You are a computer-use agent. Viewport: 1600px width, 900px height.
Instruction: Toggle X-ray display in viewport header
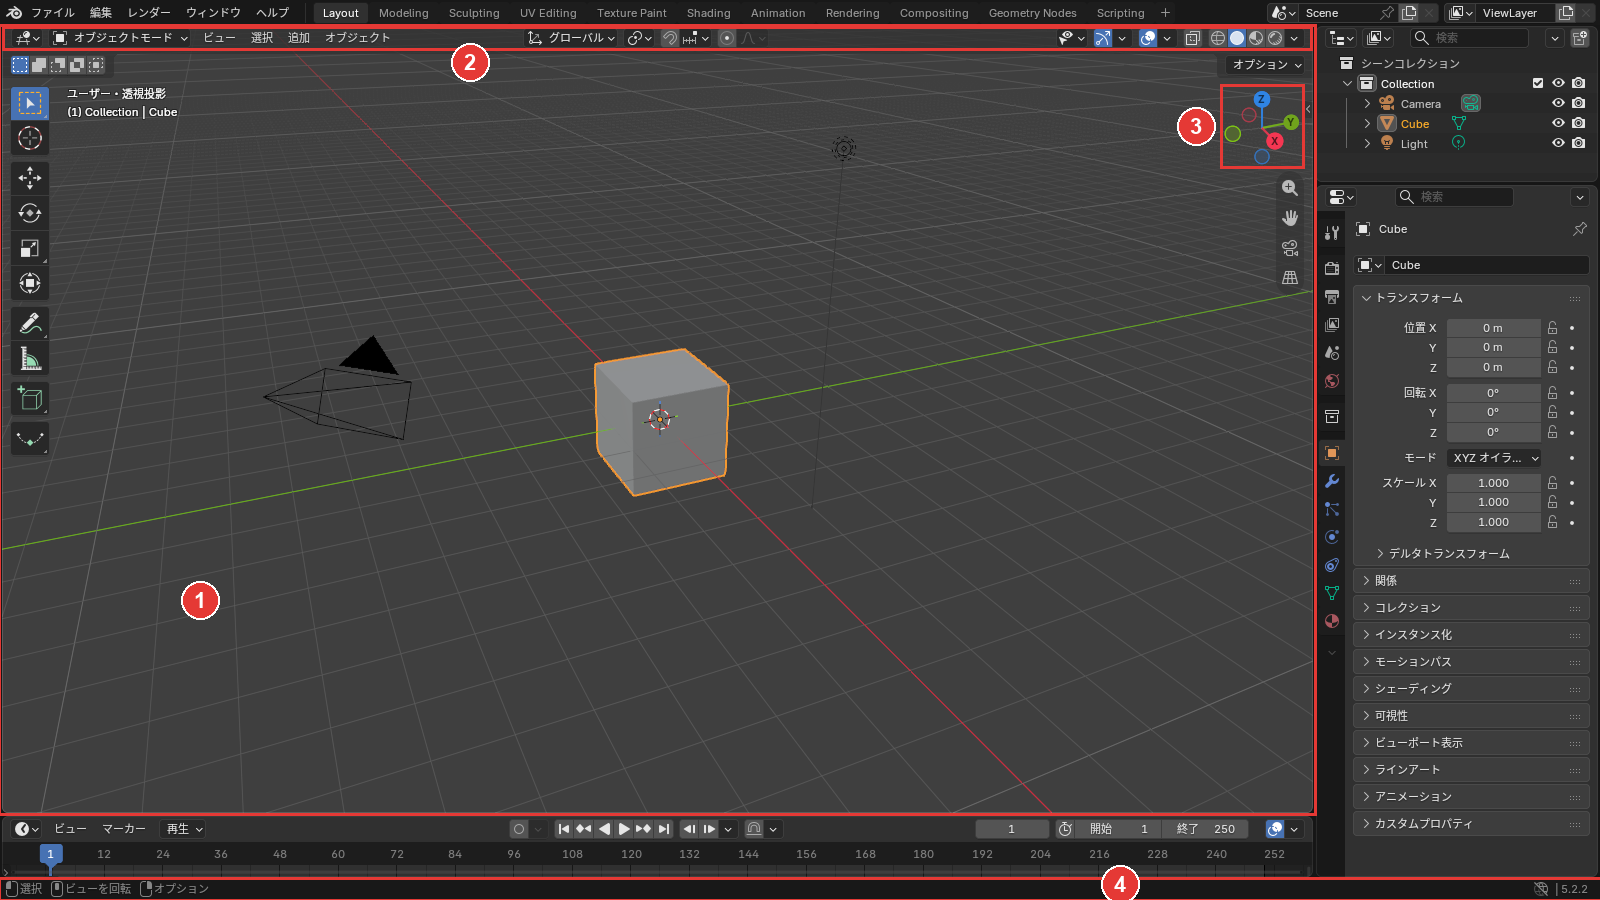(x=1193, y=38)
